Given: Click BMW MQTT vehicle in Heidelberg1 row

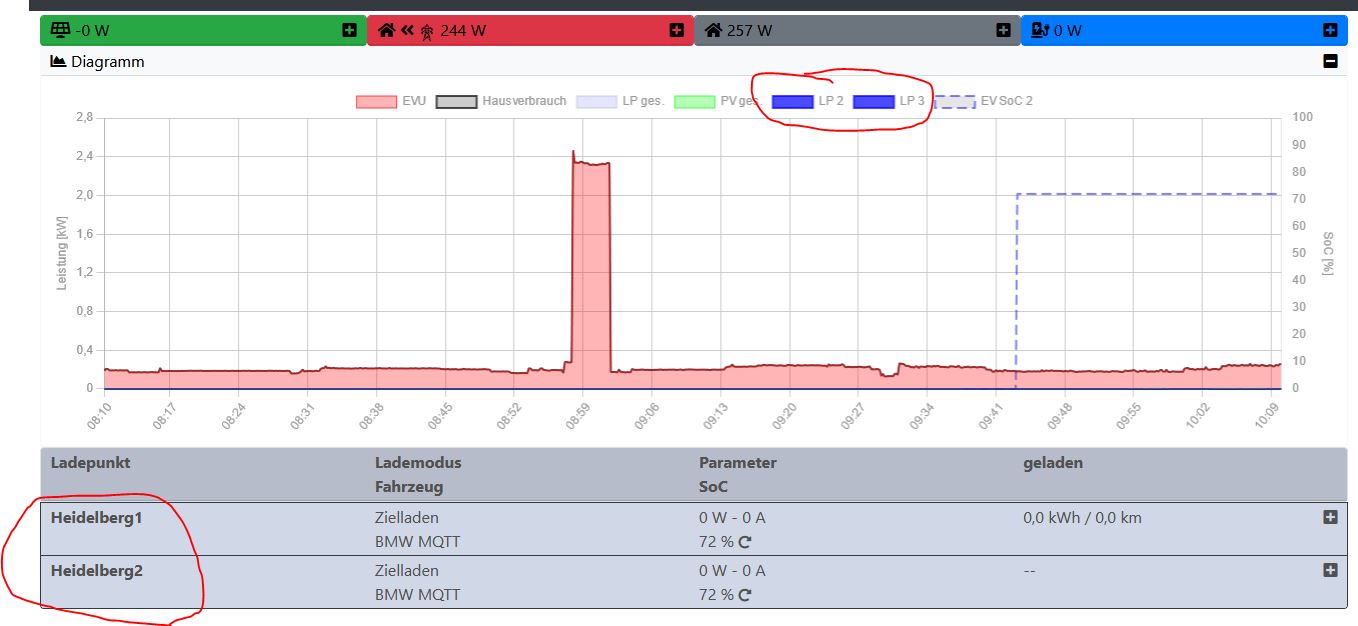Looking at the screenshot, I should tap(418, 542).
